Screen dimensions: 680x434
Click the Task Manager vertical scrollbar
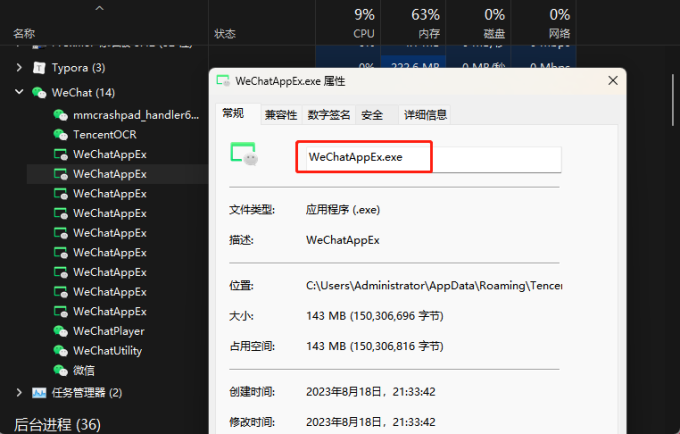tap(673, 100)
